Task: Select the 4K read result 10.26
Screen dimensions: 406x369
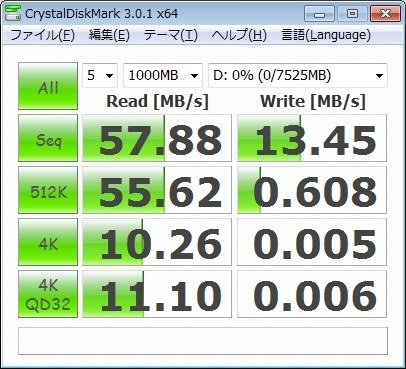Action: click(x=157, y=242)
